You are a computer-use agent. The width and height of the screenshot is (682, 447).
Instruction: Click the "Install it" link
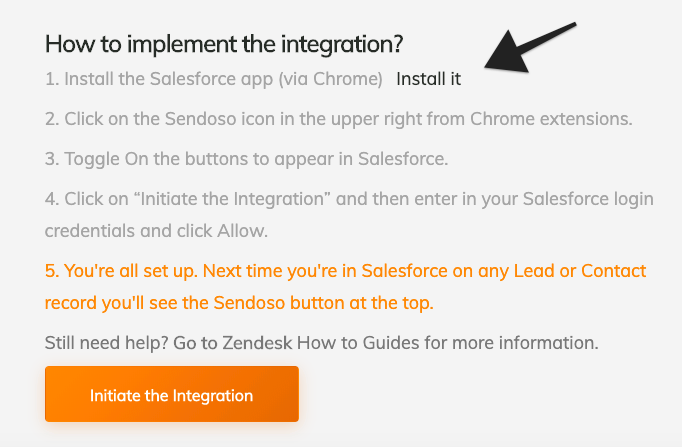428,78
